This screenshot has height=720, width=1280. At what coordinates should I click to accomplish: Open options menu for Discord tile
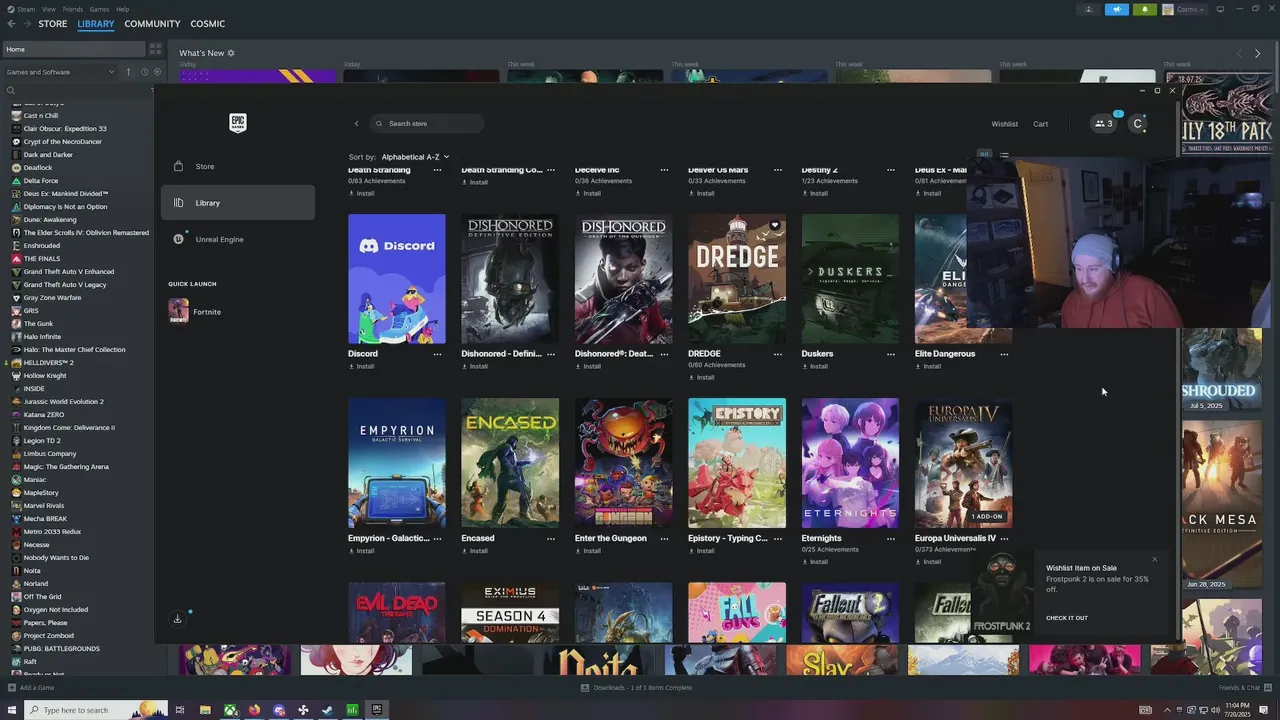coord(437,354)
